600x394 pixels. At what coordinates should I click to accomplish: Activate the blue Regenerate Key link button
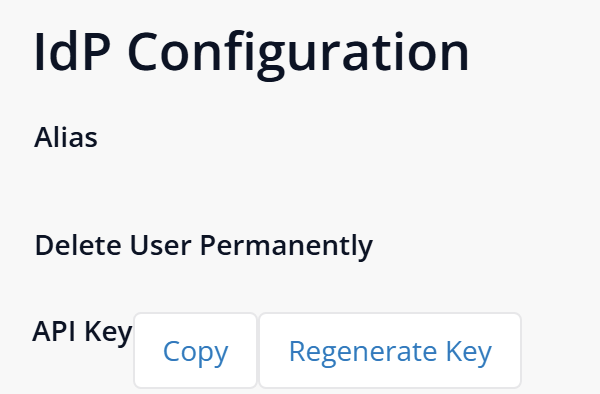[x=390, y=350]
